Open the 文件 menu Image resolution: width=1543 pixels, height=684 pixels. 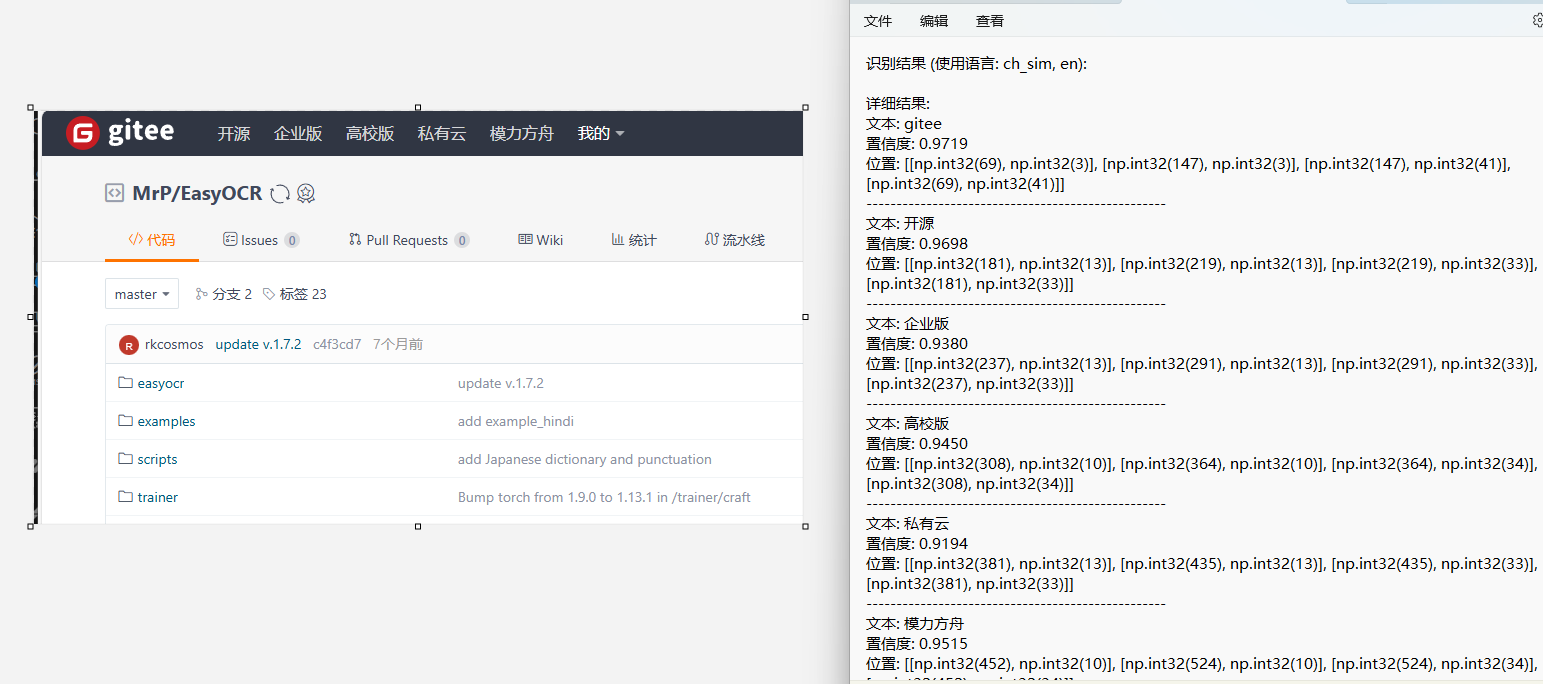pyautogui.click(x=877, y=20)
